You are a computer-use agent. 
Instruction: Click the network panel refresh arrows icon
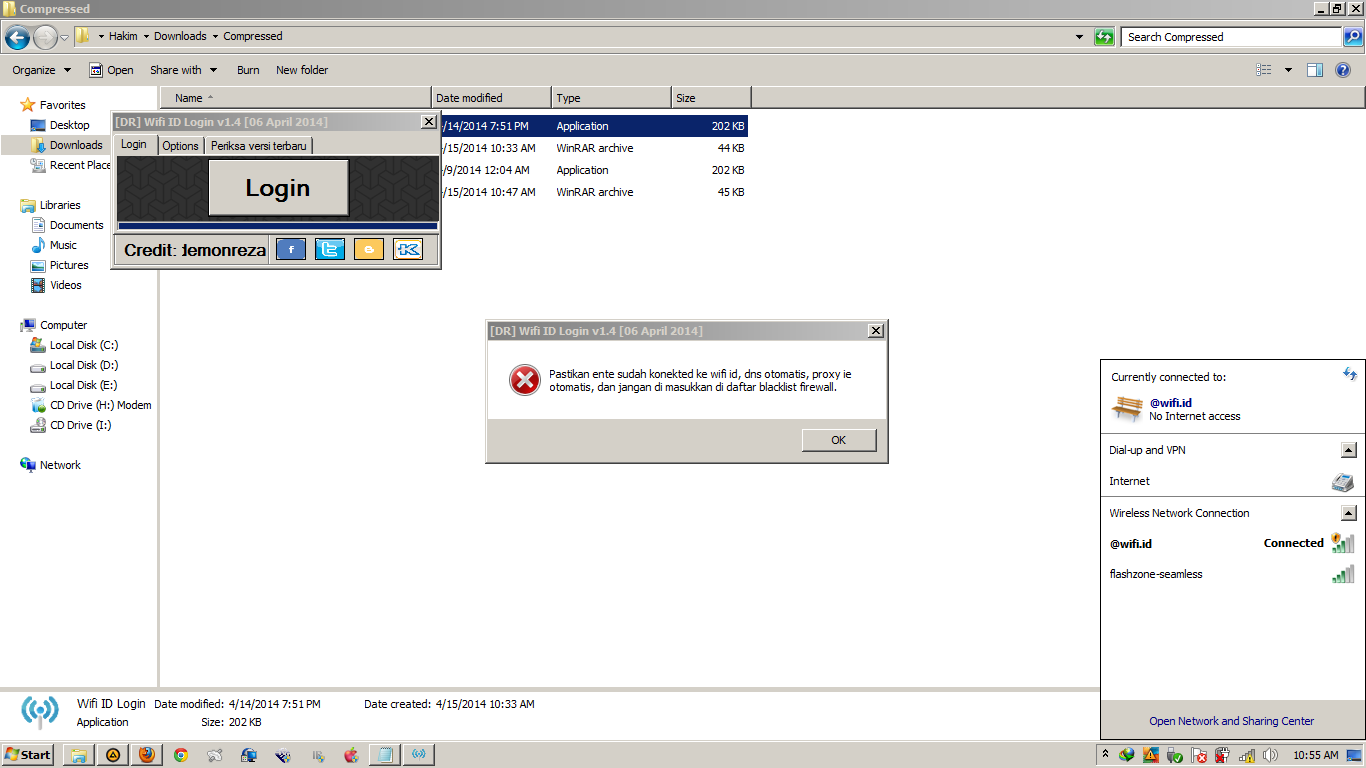(x=1350, y=374)
